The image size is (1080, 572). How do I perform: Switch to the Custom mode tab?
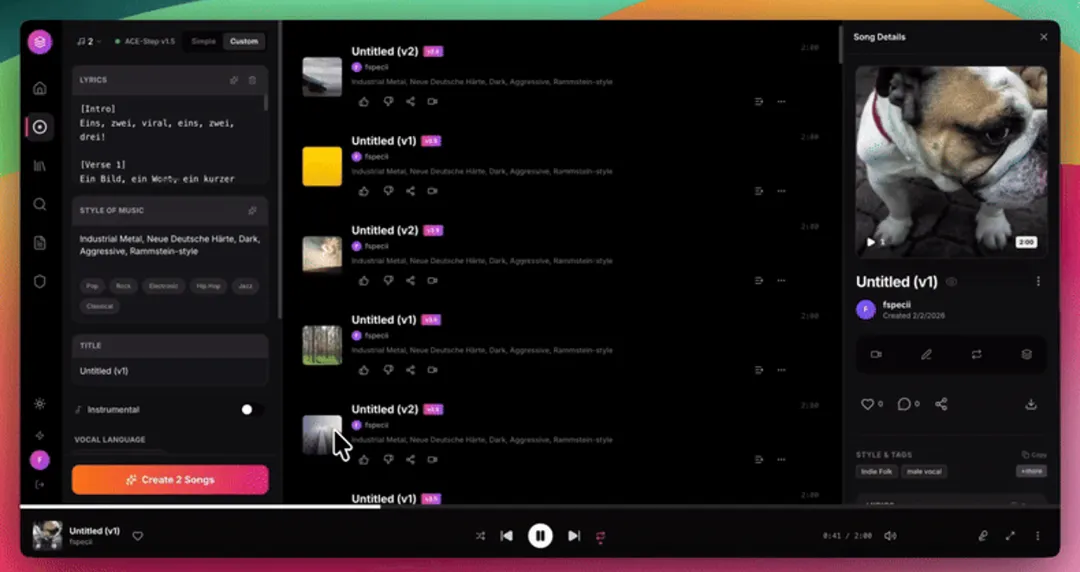click(244, 41)
